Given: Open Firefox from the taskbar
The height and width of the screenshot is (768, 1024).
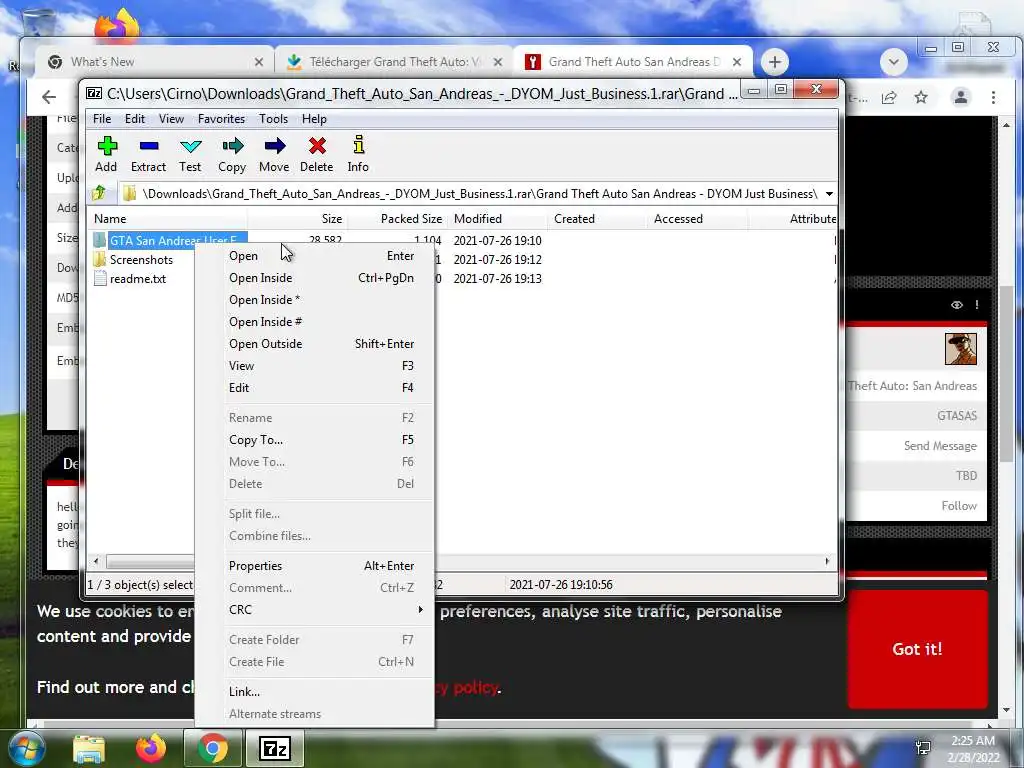Looking at the screenshot, I should (x=151, y=748).
